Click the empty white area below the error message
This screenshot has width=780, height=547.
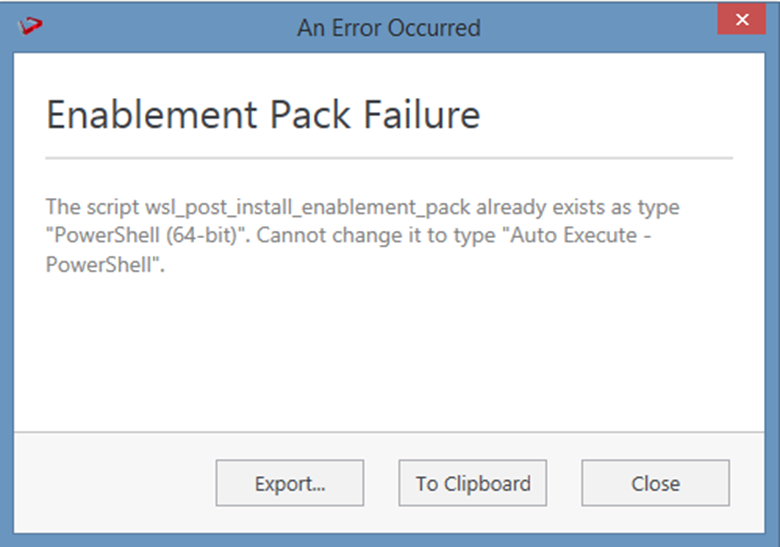pos(389,350)
